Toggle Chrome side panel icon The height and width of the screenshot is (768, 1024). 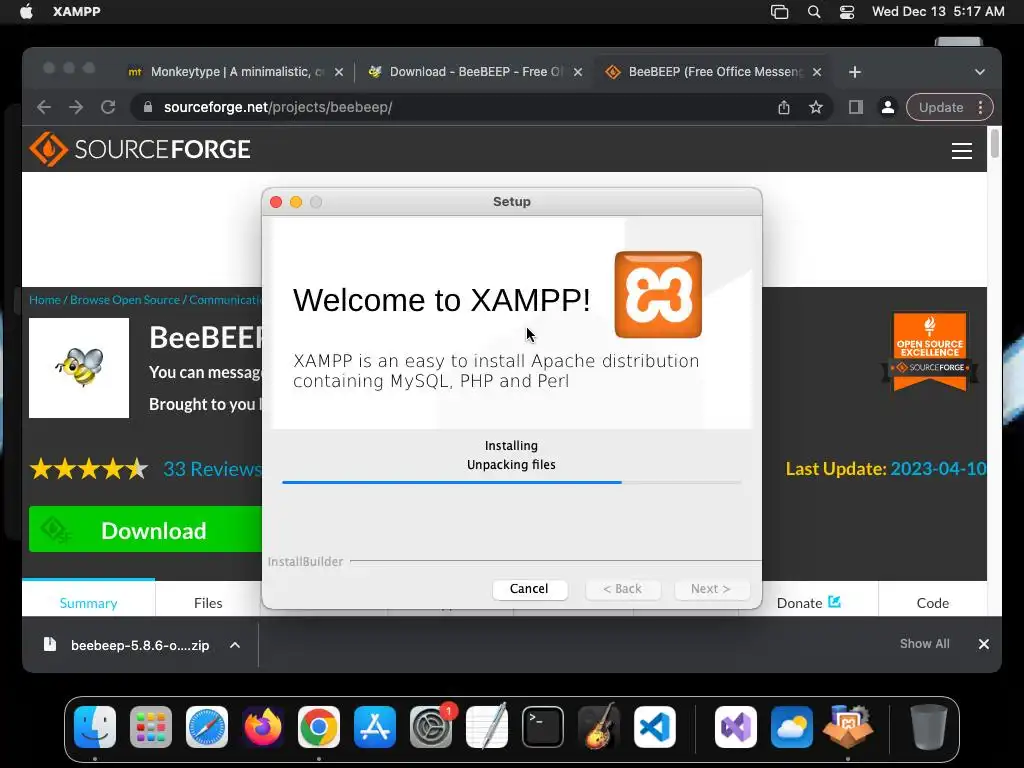tap(856, 107)
